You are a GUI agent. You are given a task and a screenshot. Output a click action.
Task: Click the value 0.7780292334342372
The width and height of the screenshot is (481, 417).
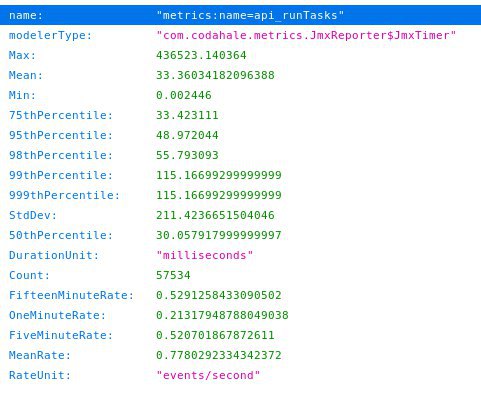219,355
